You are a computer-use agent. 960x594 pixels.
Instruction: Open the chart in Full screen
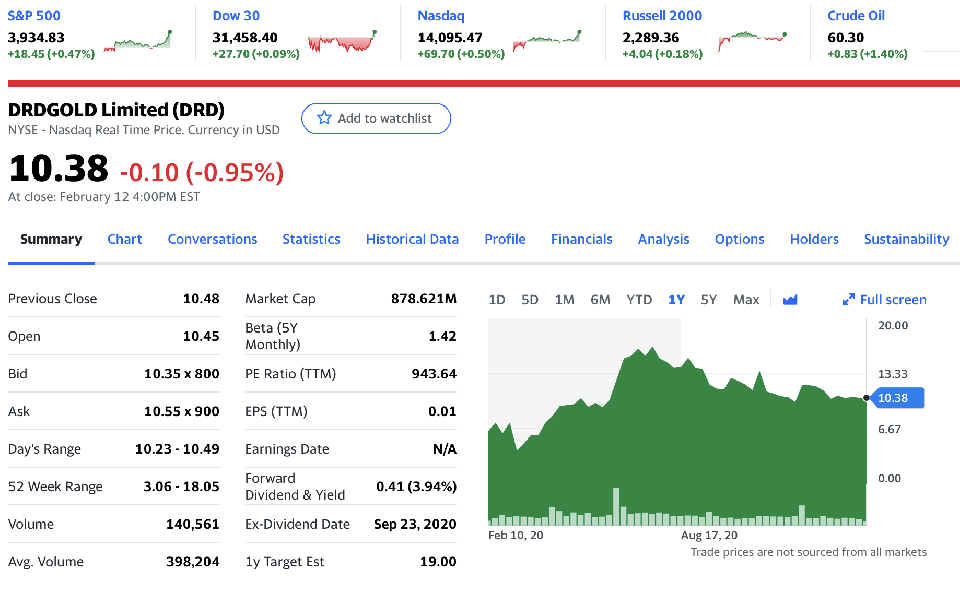click(x=885, y=299)
